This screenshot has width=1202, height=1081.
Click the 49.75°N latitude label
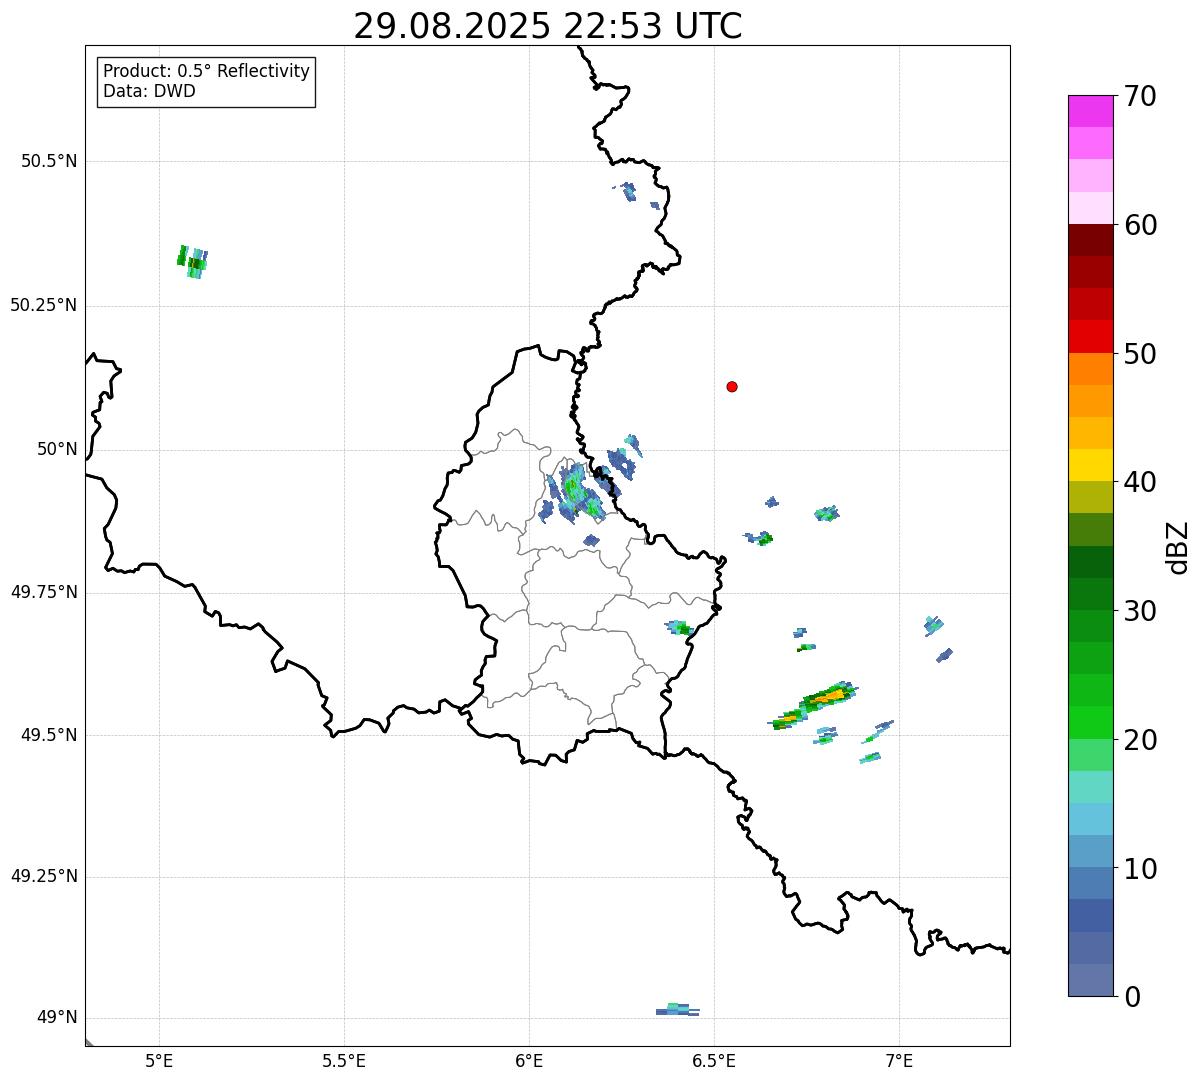[x=44, y=592]
